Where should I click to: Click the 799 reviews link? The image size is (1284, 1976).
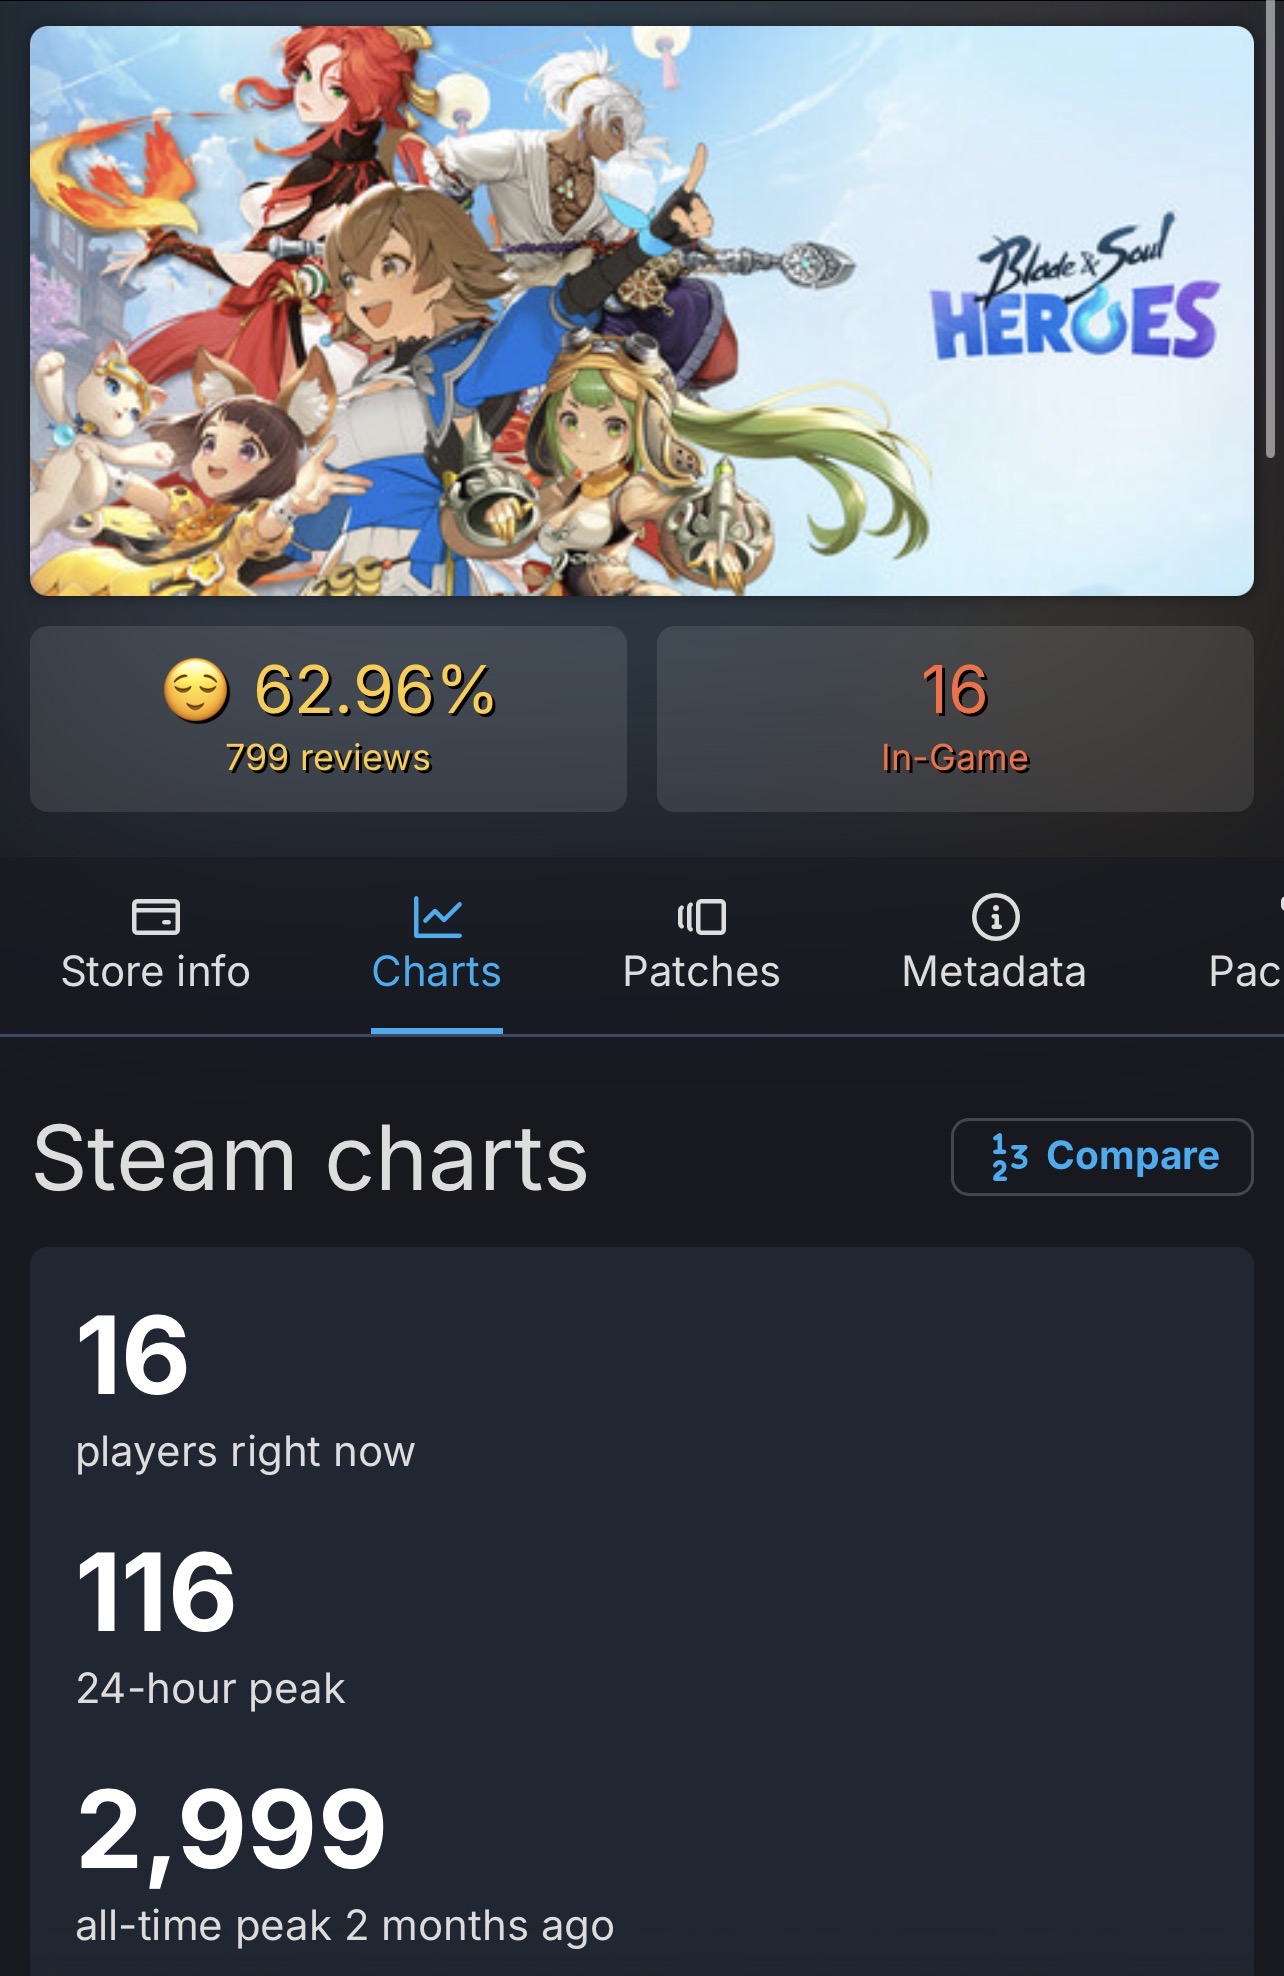pyautogui.click(x=328, y=758)
